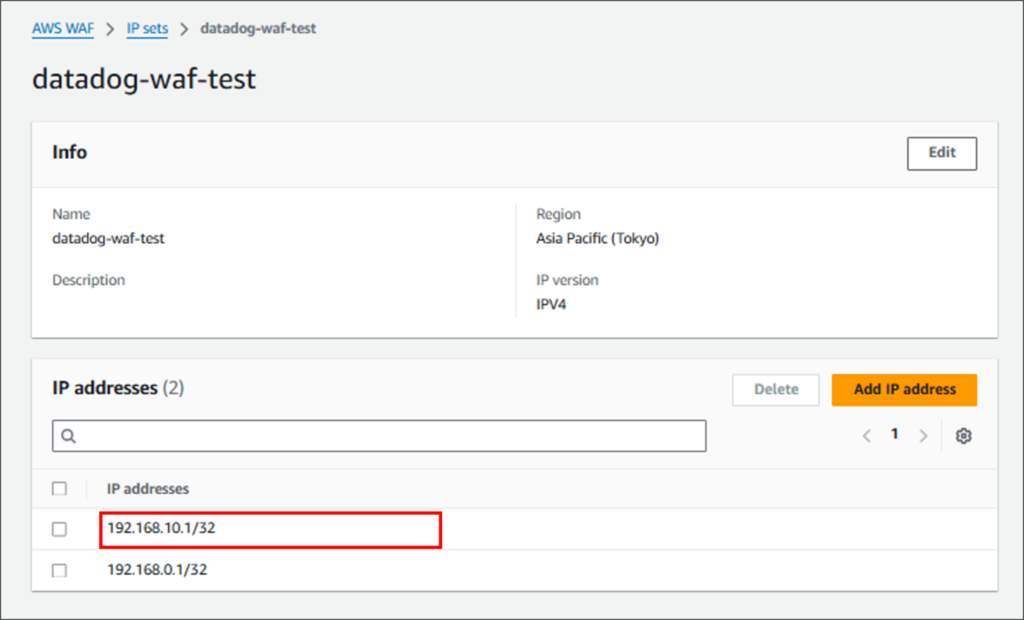The width and height of the screenshot is (1024, 620).
Task: Select page number 1 in pagination
Action: click(x=895, y=434)
